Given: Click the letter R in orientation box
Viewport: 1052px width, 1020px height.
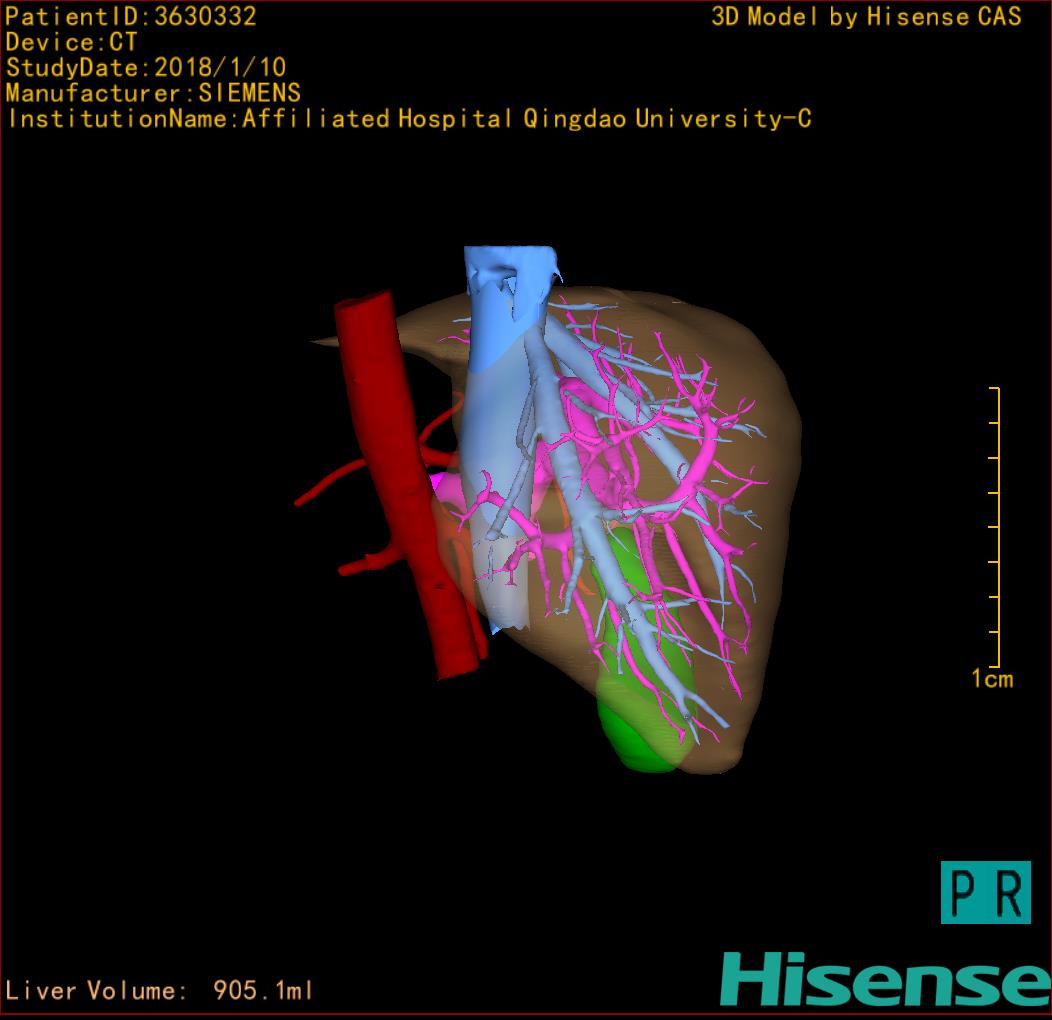Looking at the screenshot, I should pos(1008,893).
